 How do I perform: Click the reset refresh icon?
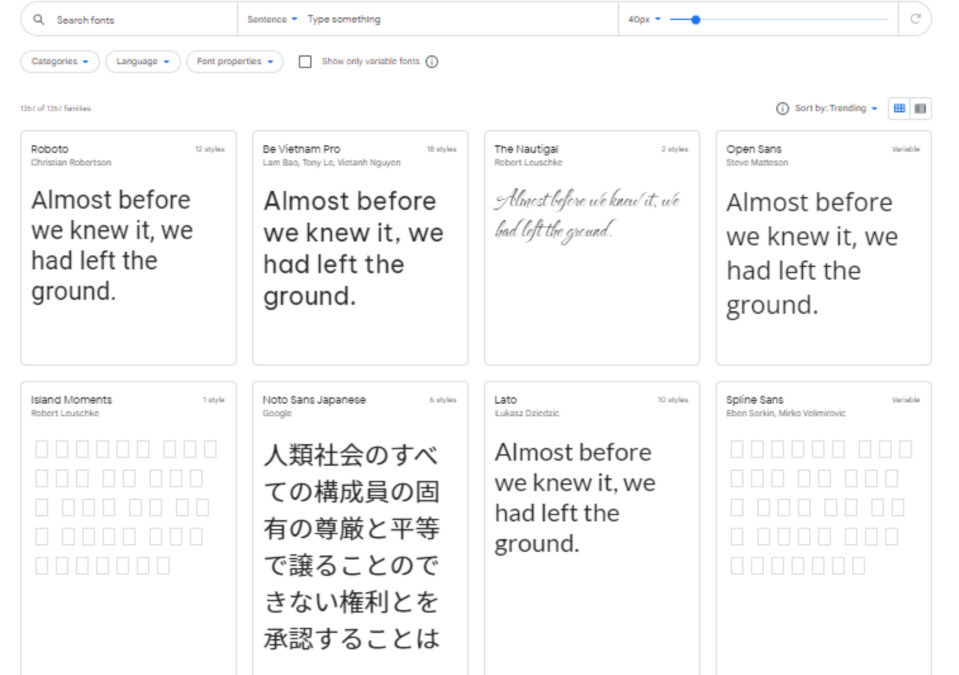915,19
